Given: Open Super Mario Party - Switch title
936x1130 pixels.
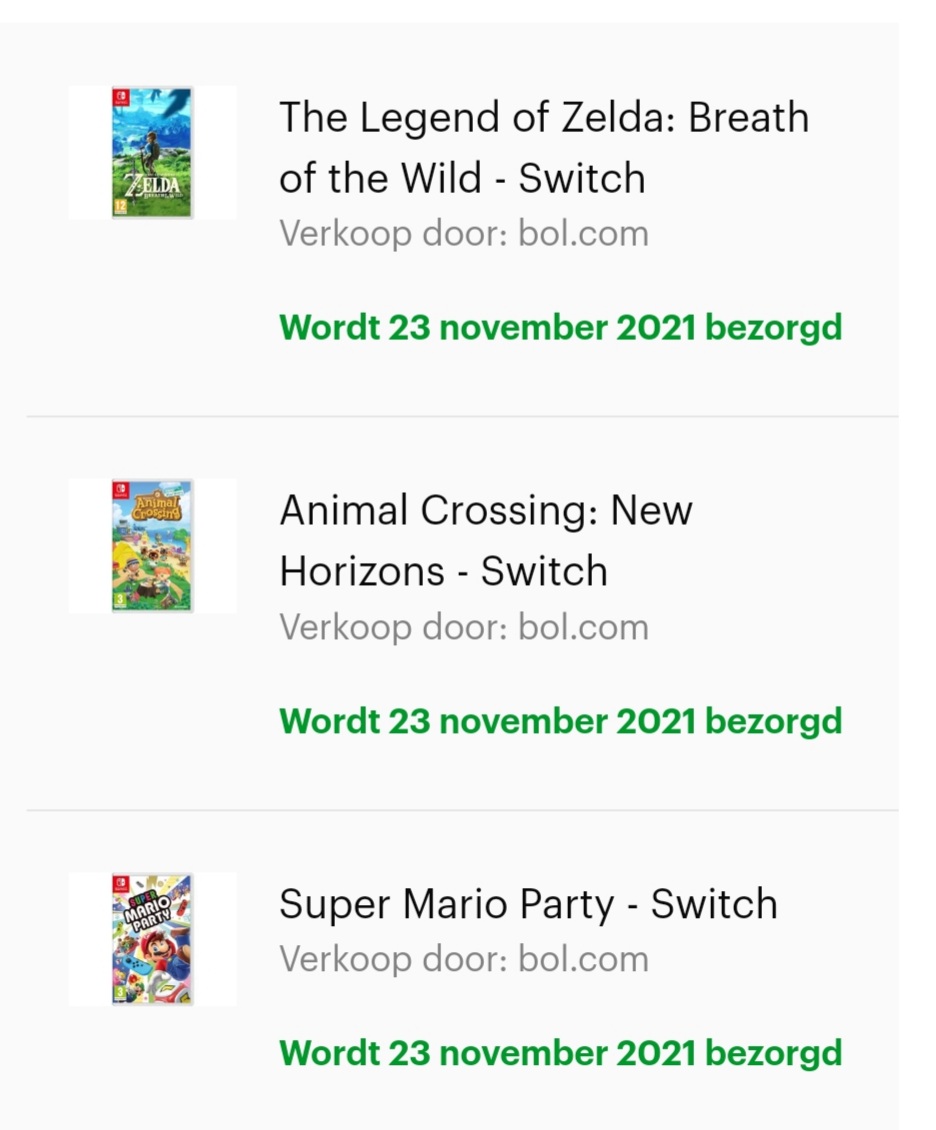Looking at the screenshot, I should pos(527,904).
